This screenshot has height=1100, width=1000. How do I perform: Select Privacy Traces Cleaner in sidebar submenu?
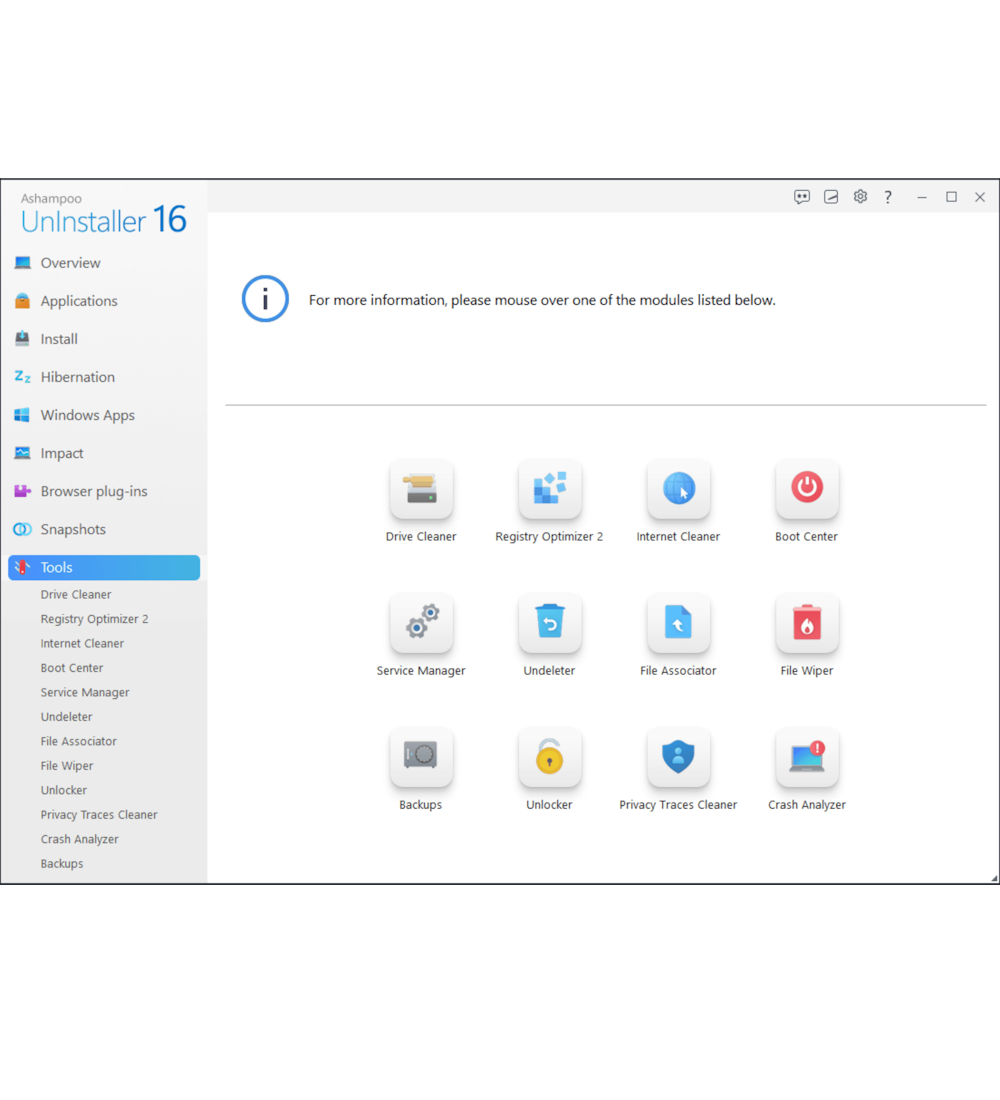[x=99, y=815]
